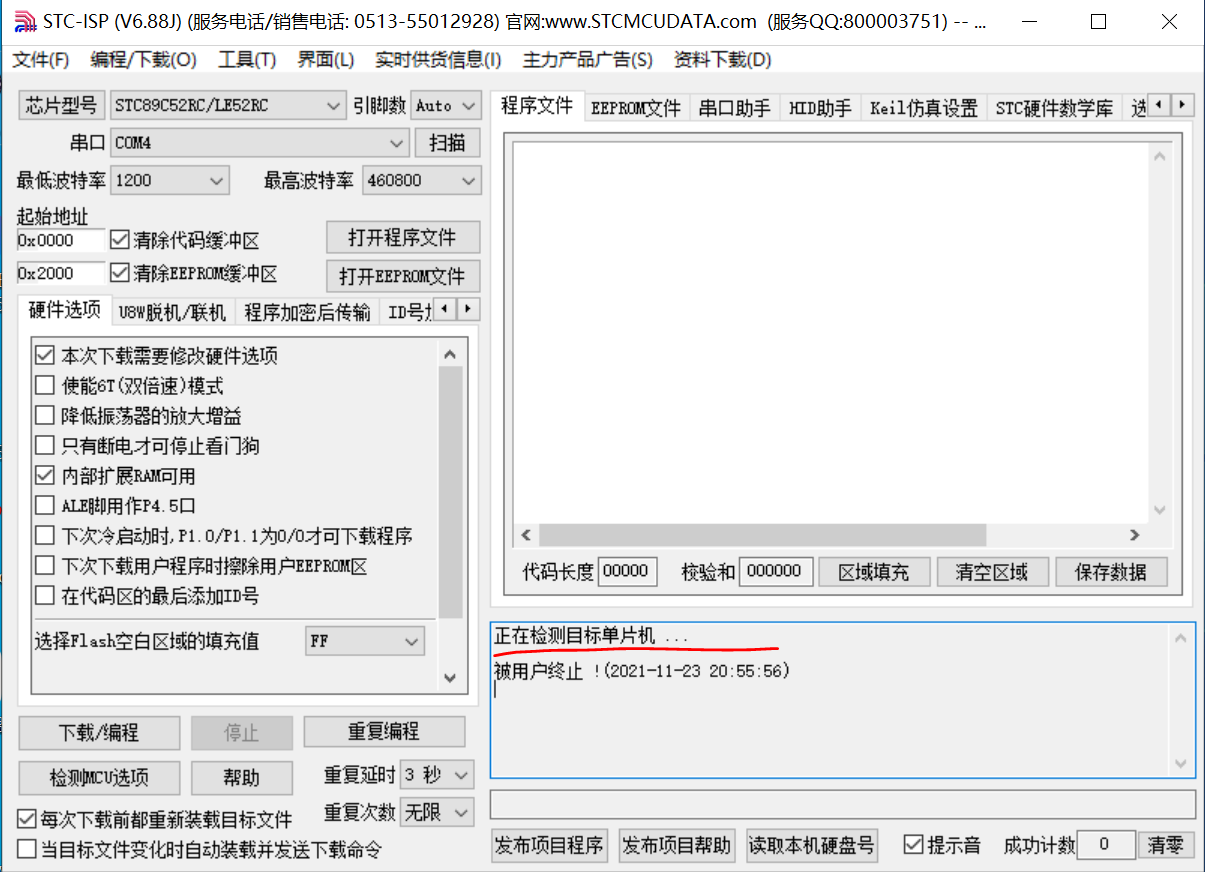
Task: Click 打开EEPROM文件 button
Action: [403, 275]
